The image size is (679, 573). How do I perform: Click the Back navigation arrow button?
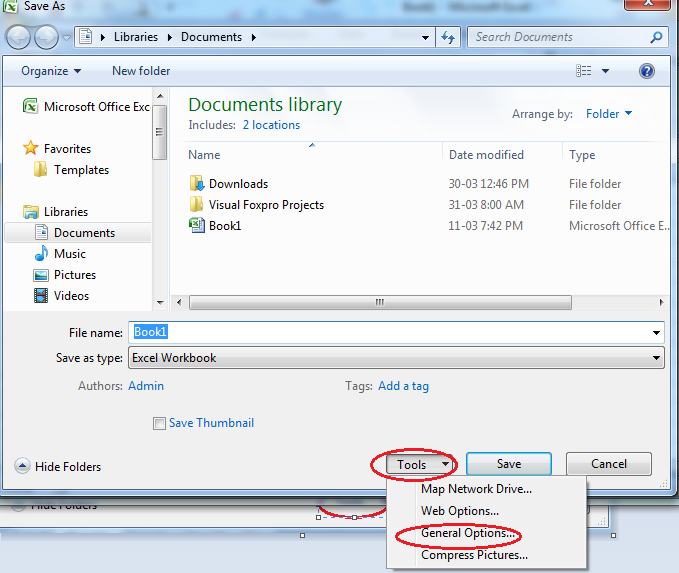point(19,37)
